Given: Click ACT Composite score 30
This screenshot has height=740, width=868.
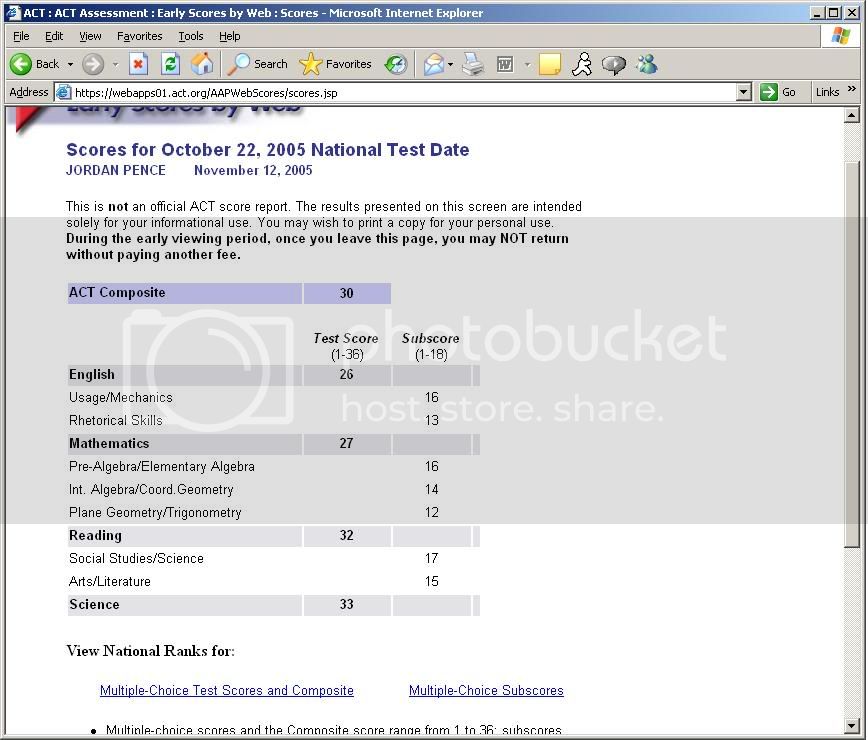Looking at the screenshot, I should click(x=347, y=293).
